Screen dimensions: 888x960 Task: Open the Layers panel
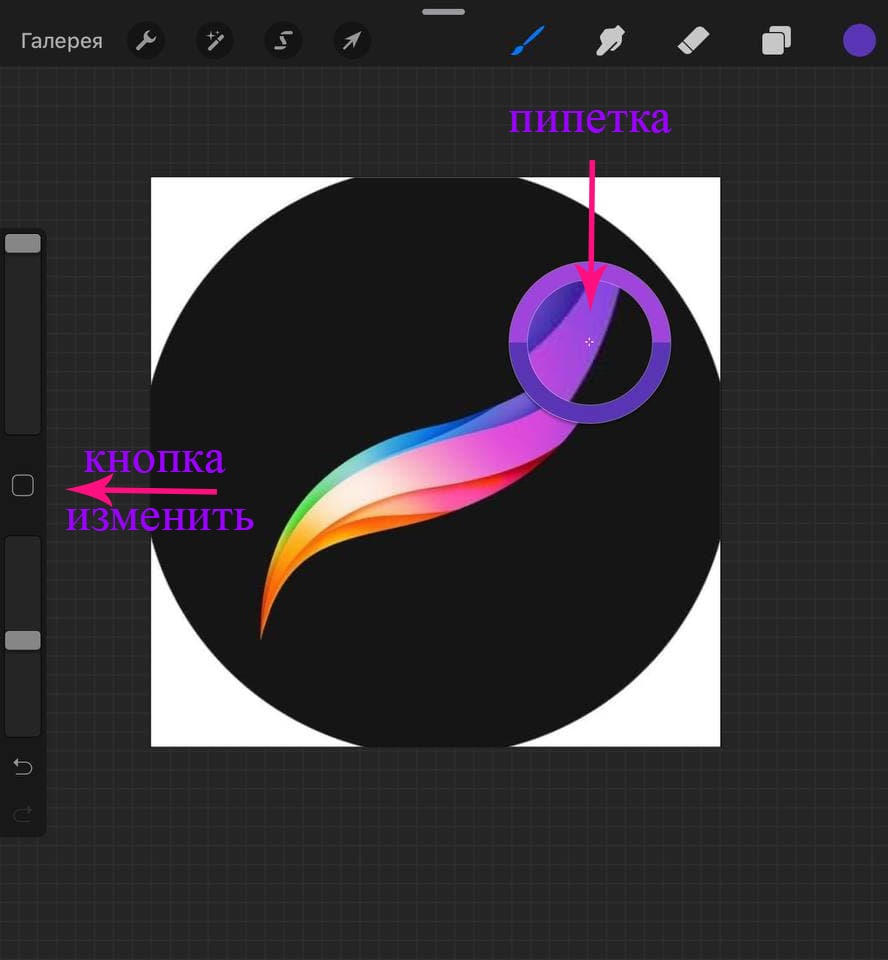pyautogui.click(x=775, y=41)
